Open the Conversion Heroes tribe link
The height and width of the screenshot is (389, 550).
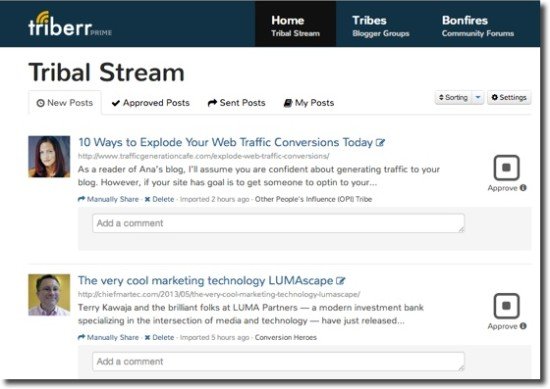(286, 337)
